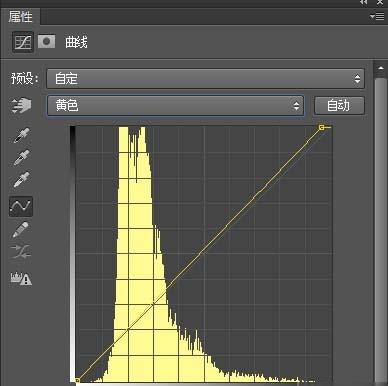The image size is (388, 386).
Task: Click the smooth curve values icon
Action: tap(21, 252)
